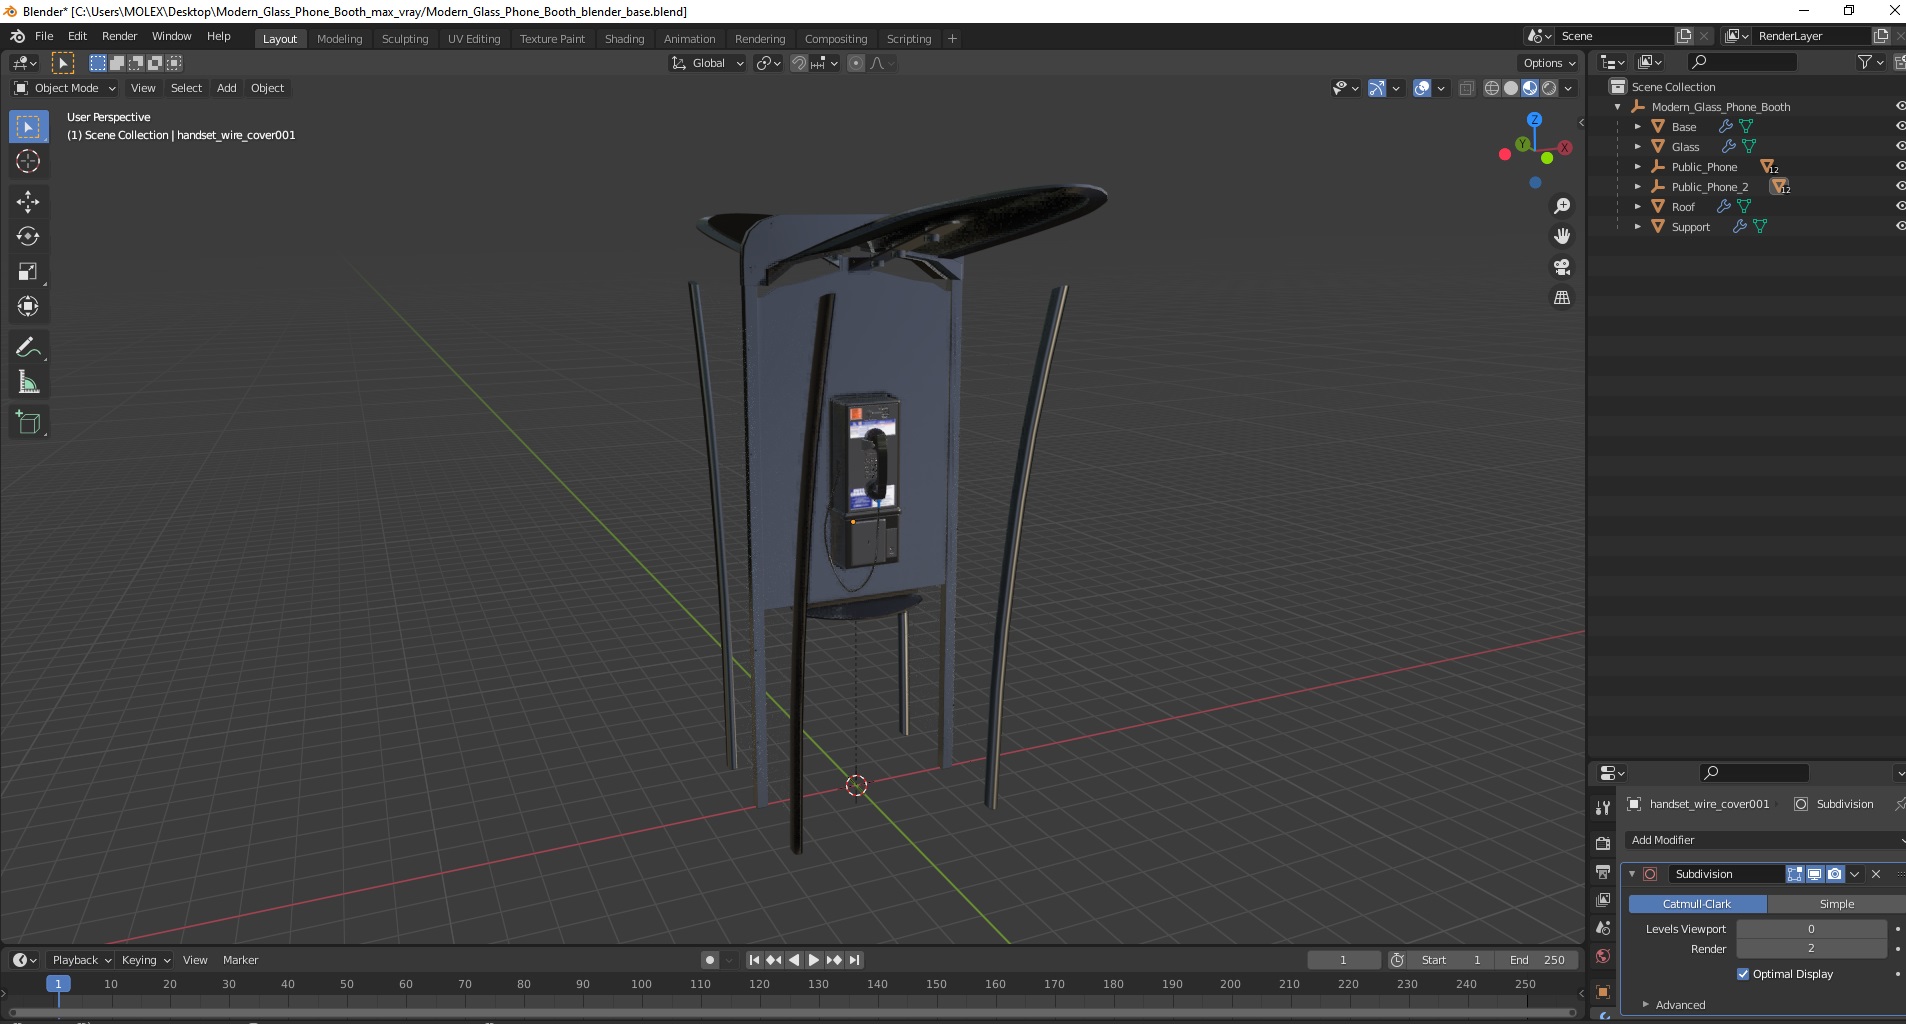Switch to the Sculpting workspace tab
1906x1024 pixels.
tap(405, 39)
